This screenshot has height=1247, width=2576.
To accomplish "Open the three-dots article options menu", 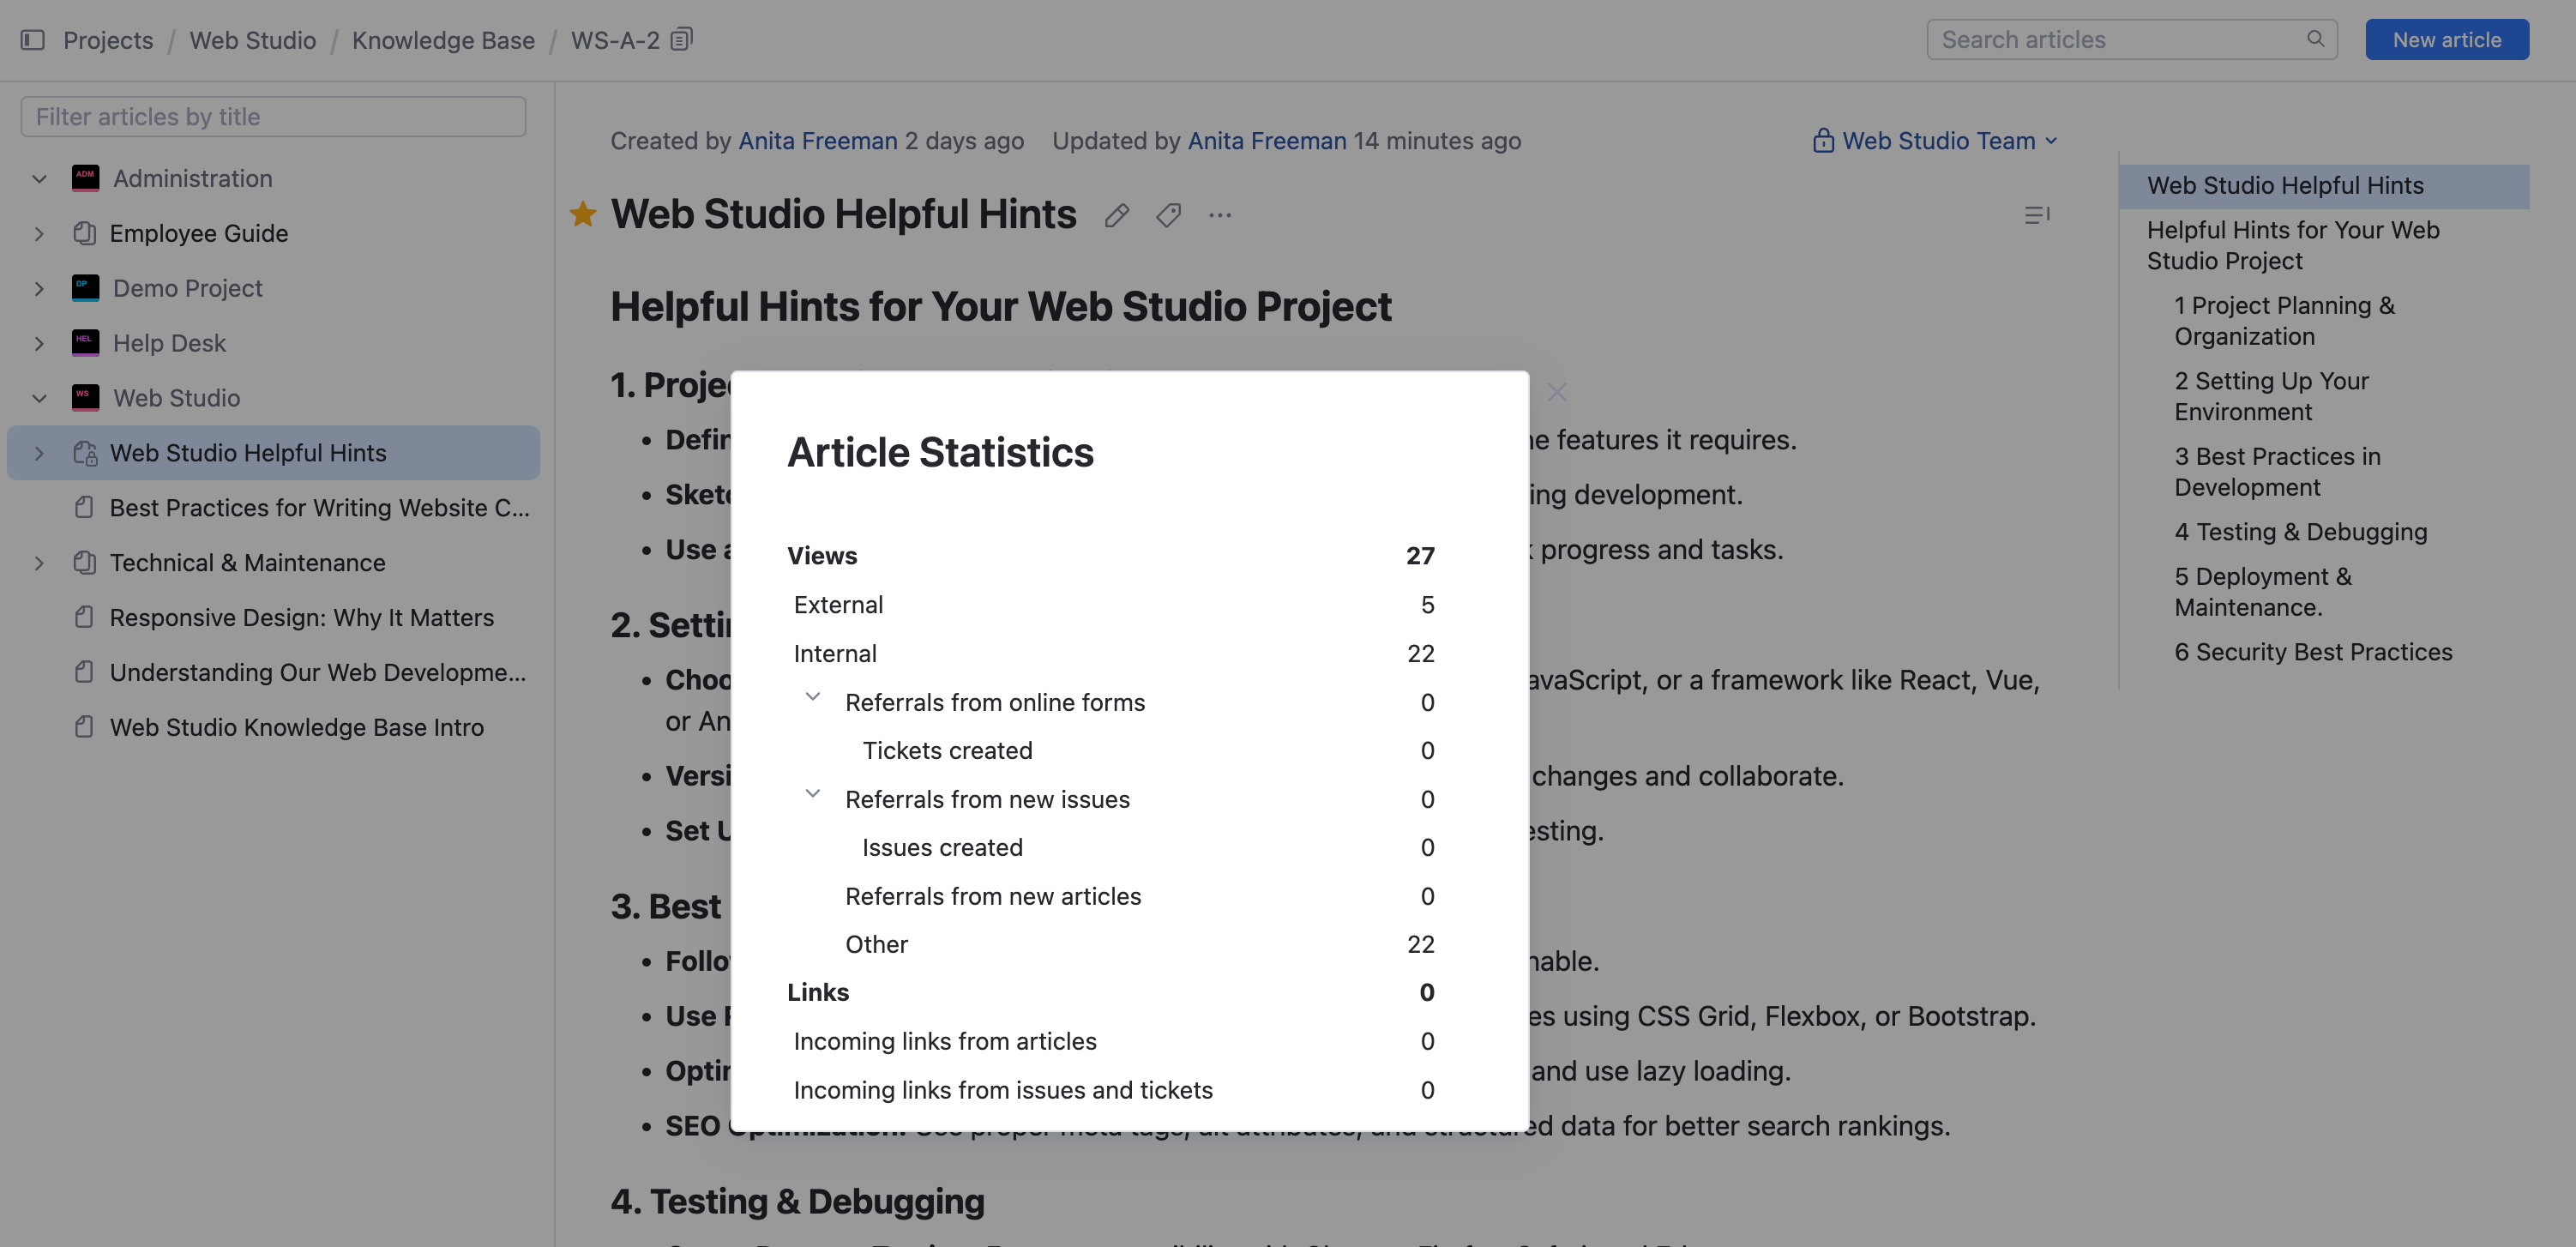I will click(1219, 215).
